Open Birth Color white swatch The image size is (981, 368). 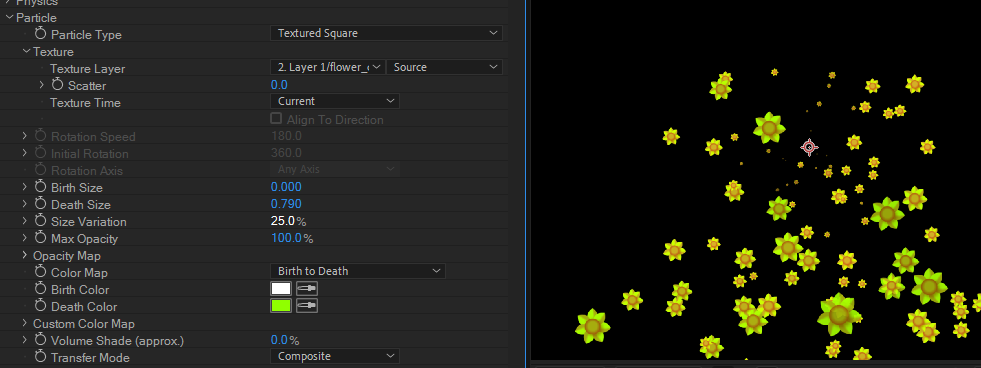point(281,289)
